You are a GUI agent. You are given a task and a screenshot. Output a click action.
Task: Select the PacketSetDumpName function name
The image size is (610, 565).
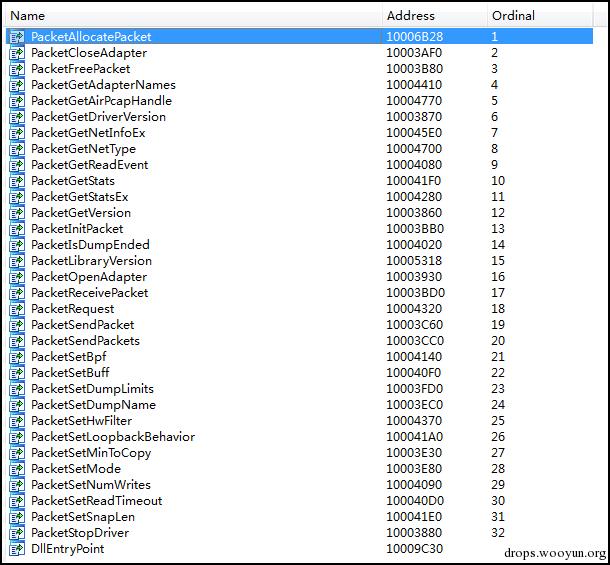coord(93,405)
